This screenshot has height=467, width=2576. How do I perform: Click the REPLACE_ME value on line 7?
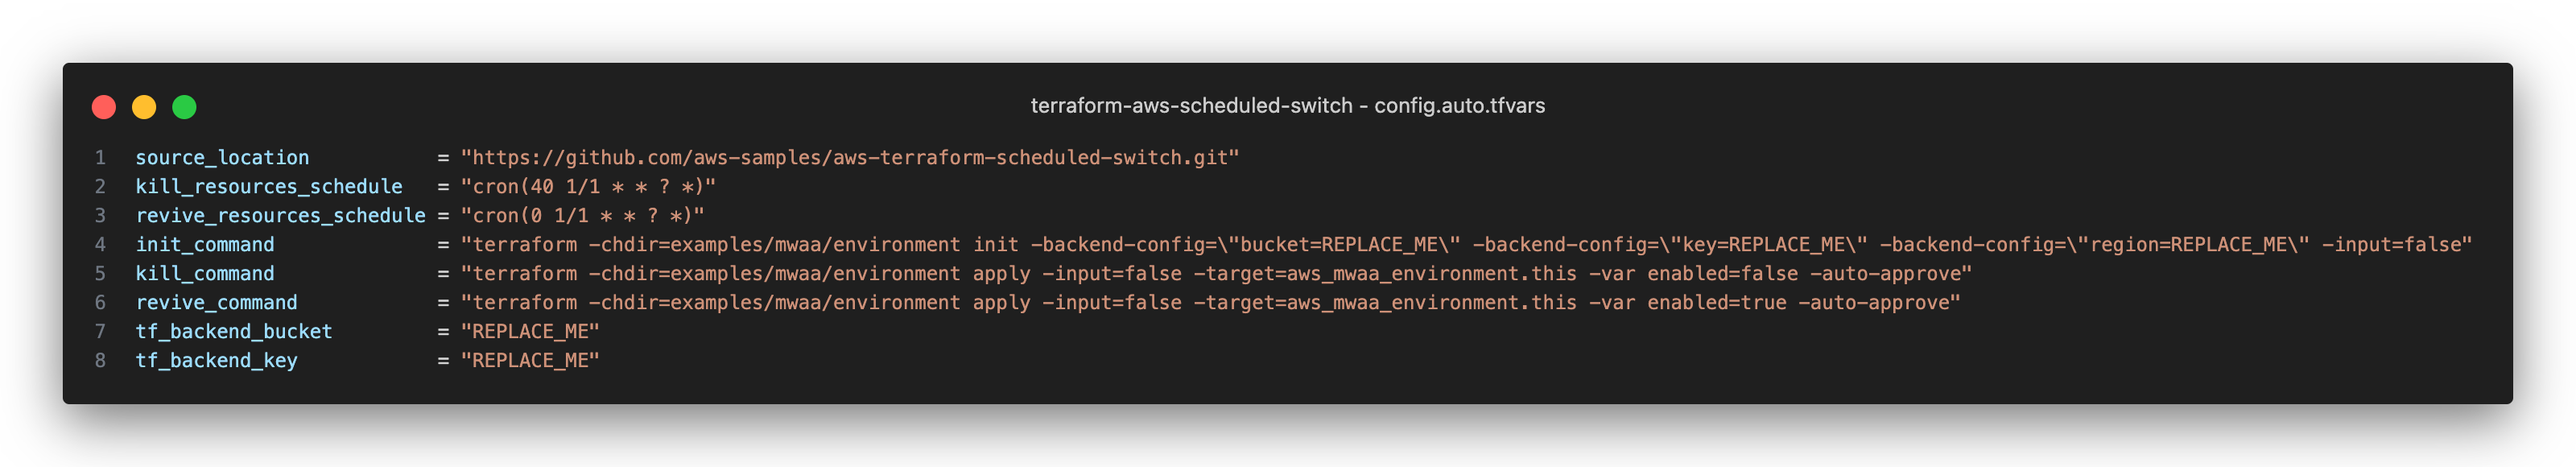[530, 332]
